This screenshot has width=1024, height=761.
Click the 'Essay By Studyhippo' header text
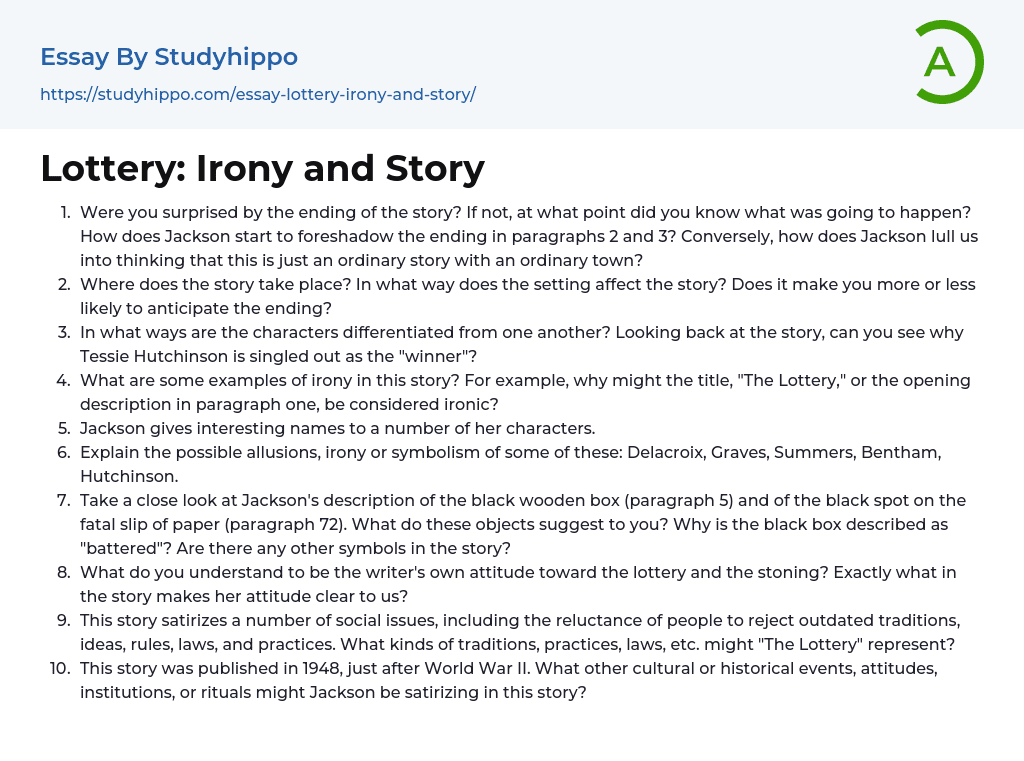[x=169, y=57]
